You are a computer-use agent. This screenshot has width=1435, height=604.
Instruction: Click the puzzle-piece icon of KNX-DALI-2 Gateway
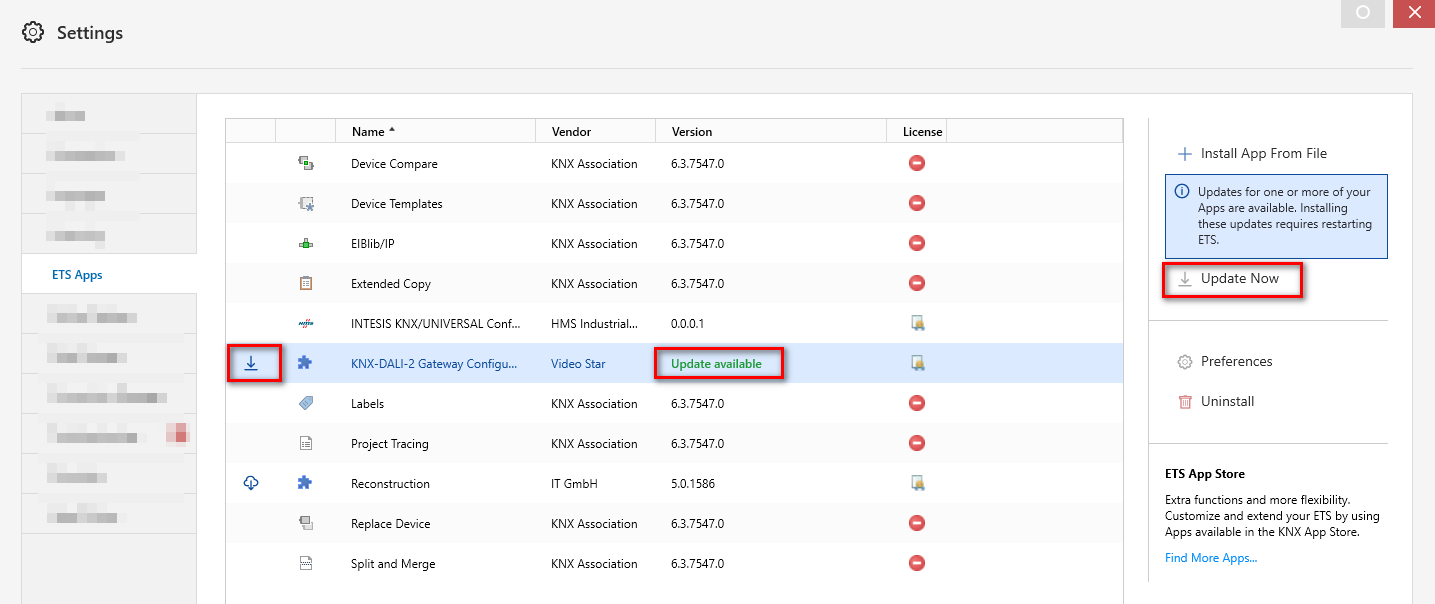[305, 363]
